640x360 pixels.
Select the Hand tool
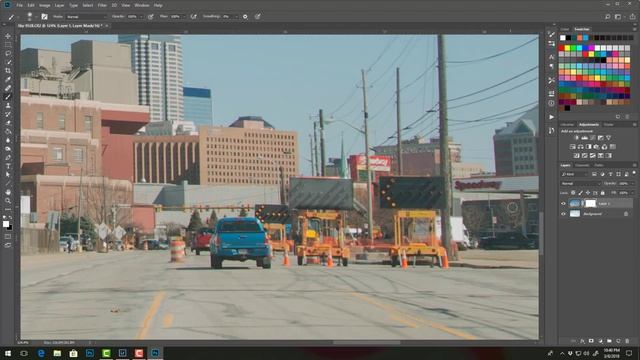tap(8, 192)
